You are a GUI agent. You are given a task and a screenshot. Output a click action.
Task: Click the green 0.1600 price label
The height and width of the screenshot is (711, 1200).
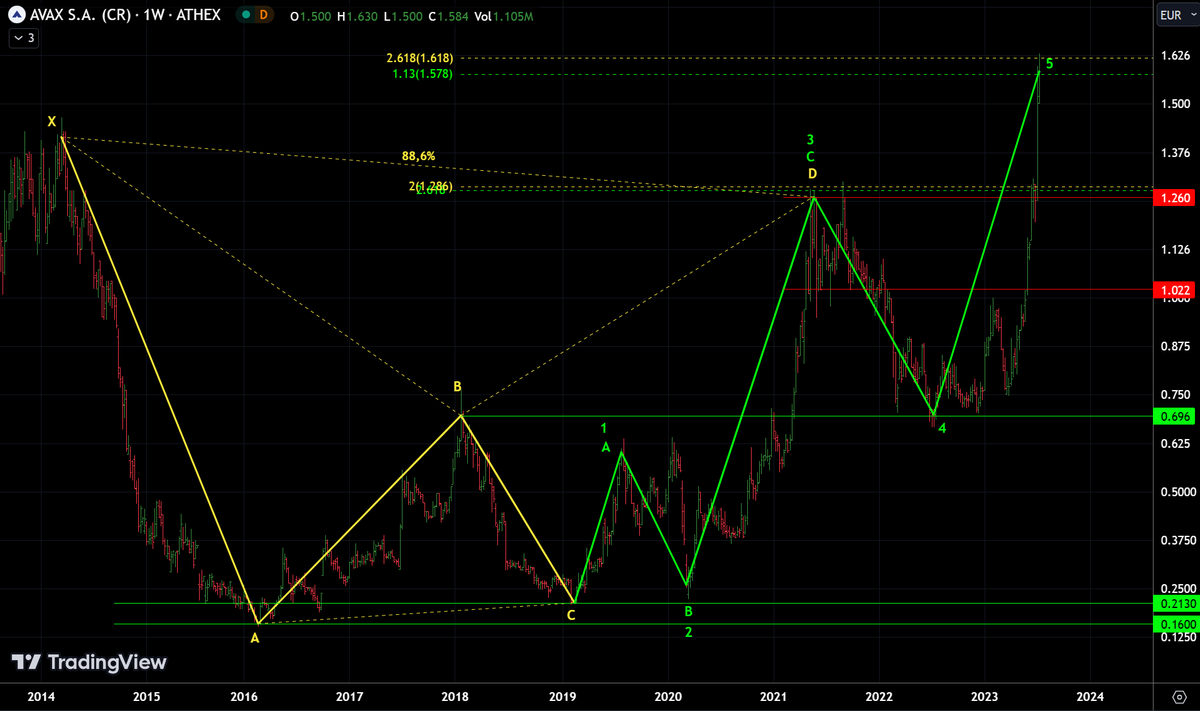[x=1175, y=624]
